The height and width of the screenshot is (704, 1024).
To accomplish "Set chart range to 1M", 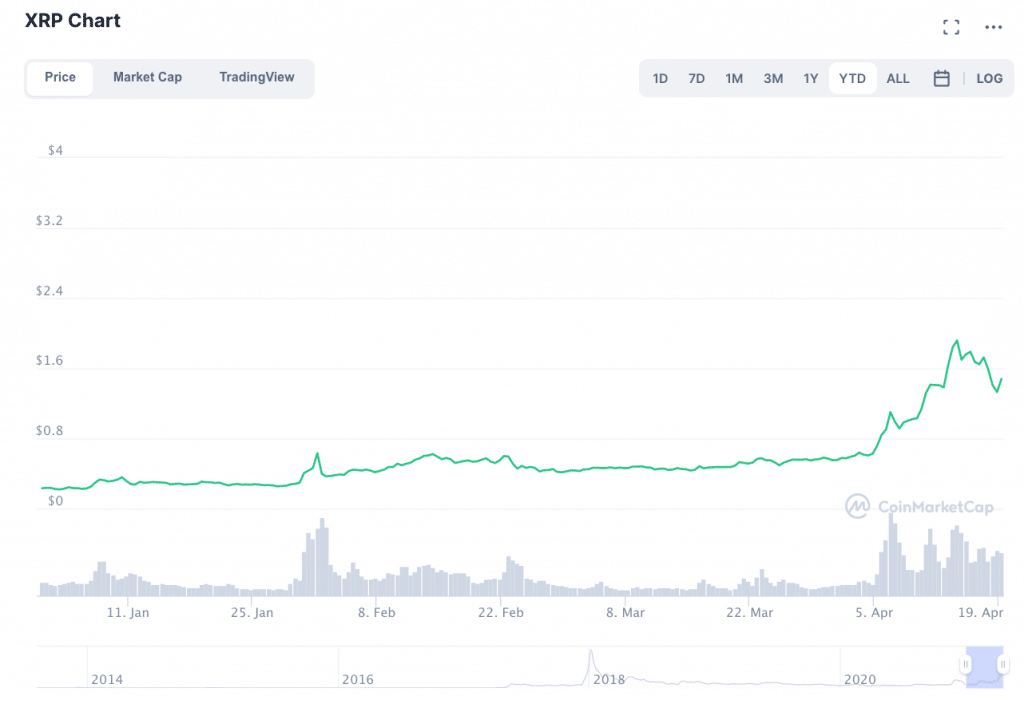I will click(734, 78).
